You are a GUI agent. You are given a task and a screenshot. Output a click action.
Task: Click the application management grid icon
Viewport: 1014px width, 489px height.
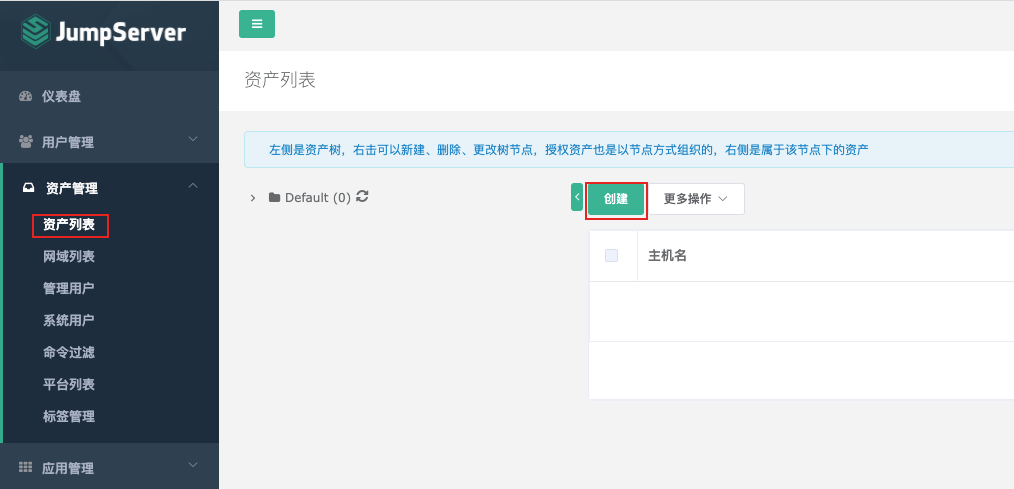click(26, 467)
